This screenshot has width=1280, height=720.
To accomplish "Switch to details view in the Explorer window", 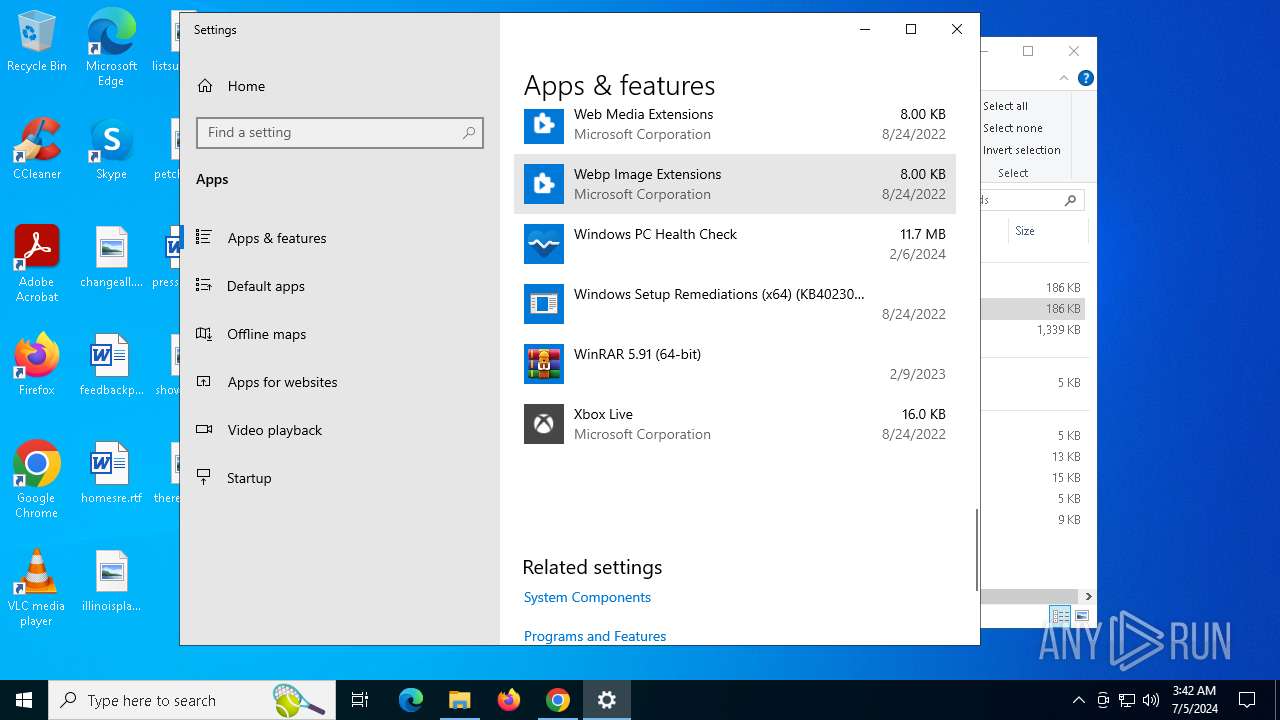I will tap(1059, 616).
